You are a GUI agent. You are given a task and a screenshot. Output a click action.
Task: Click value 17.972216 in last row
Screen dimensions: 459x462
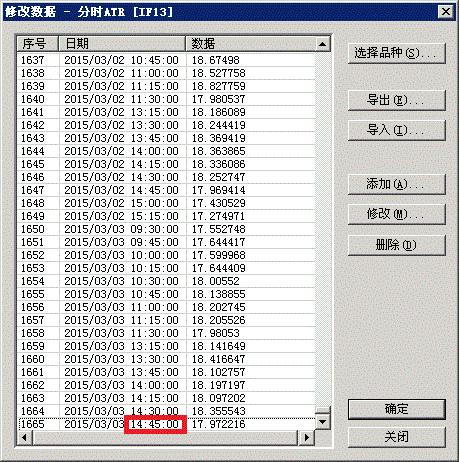tap(219, 424)
